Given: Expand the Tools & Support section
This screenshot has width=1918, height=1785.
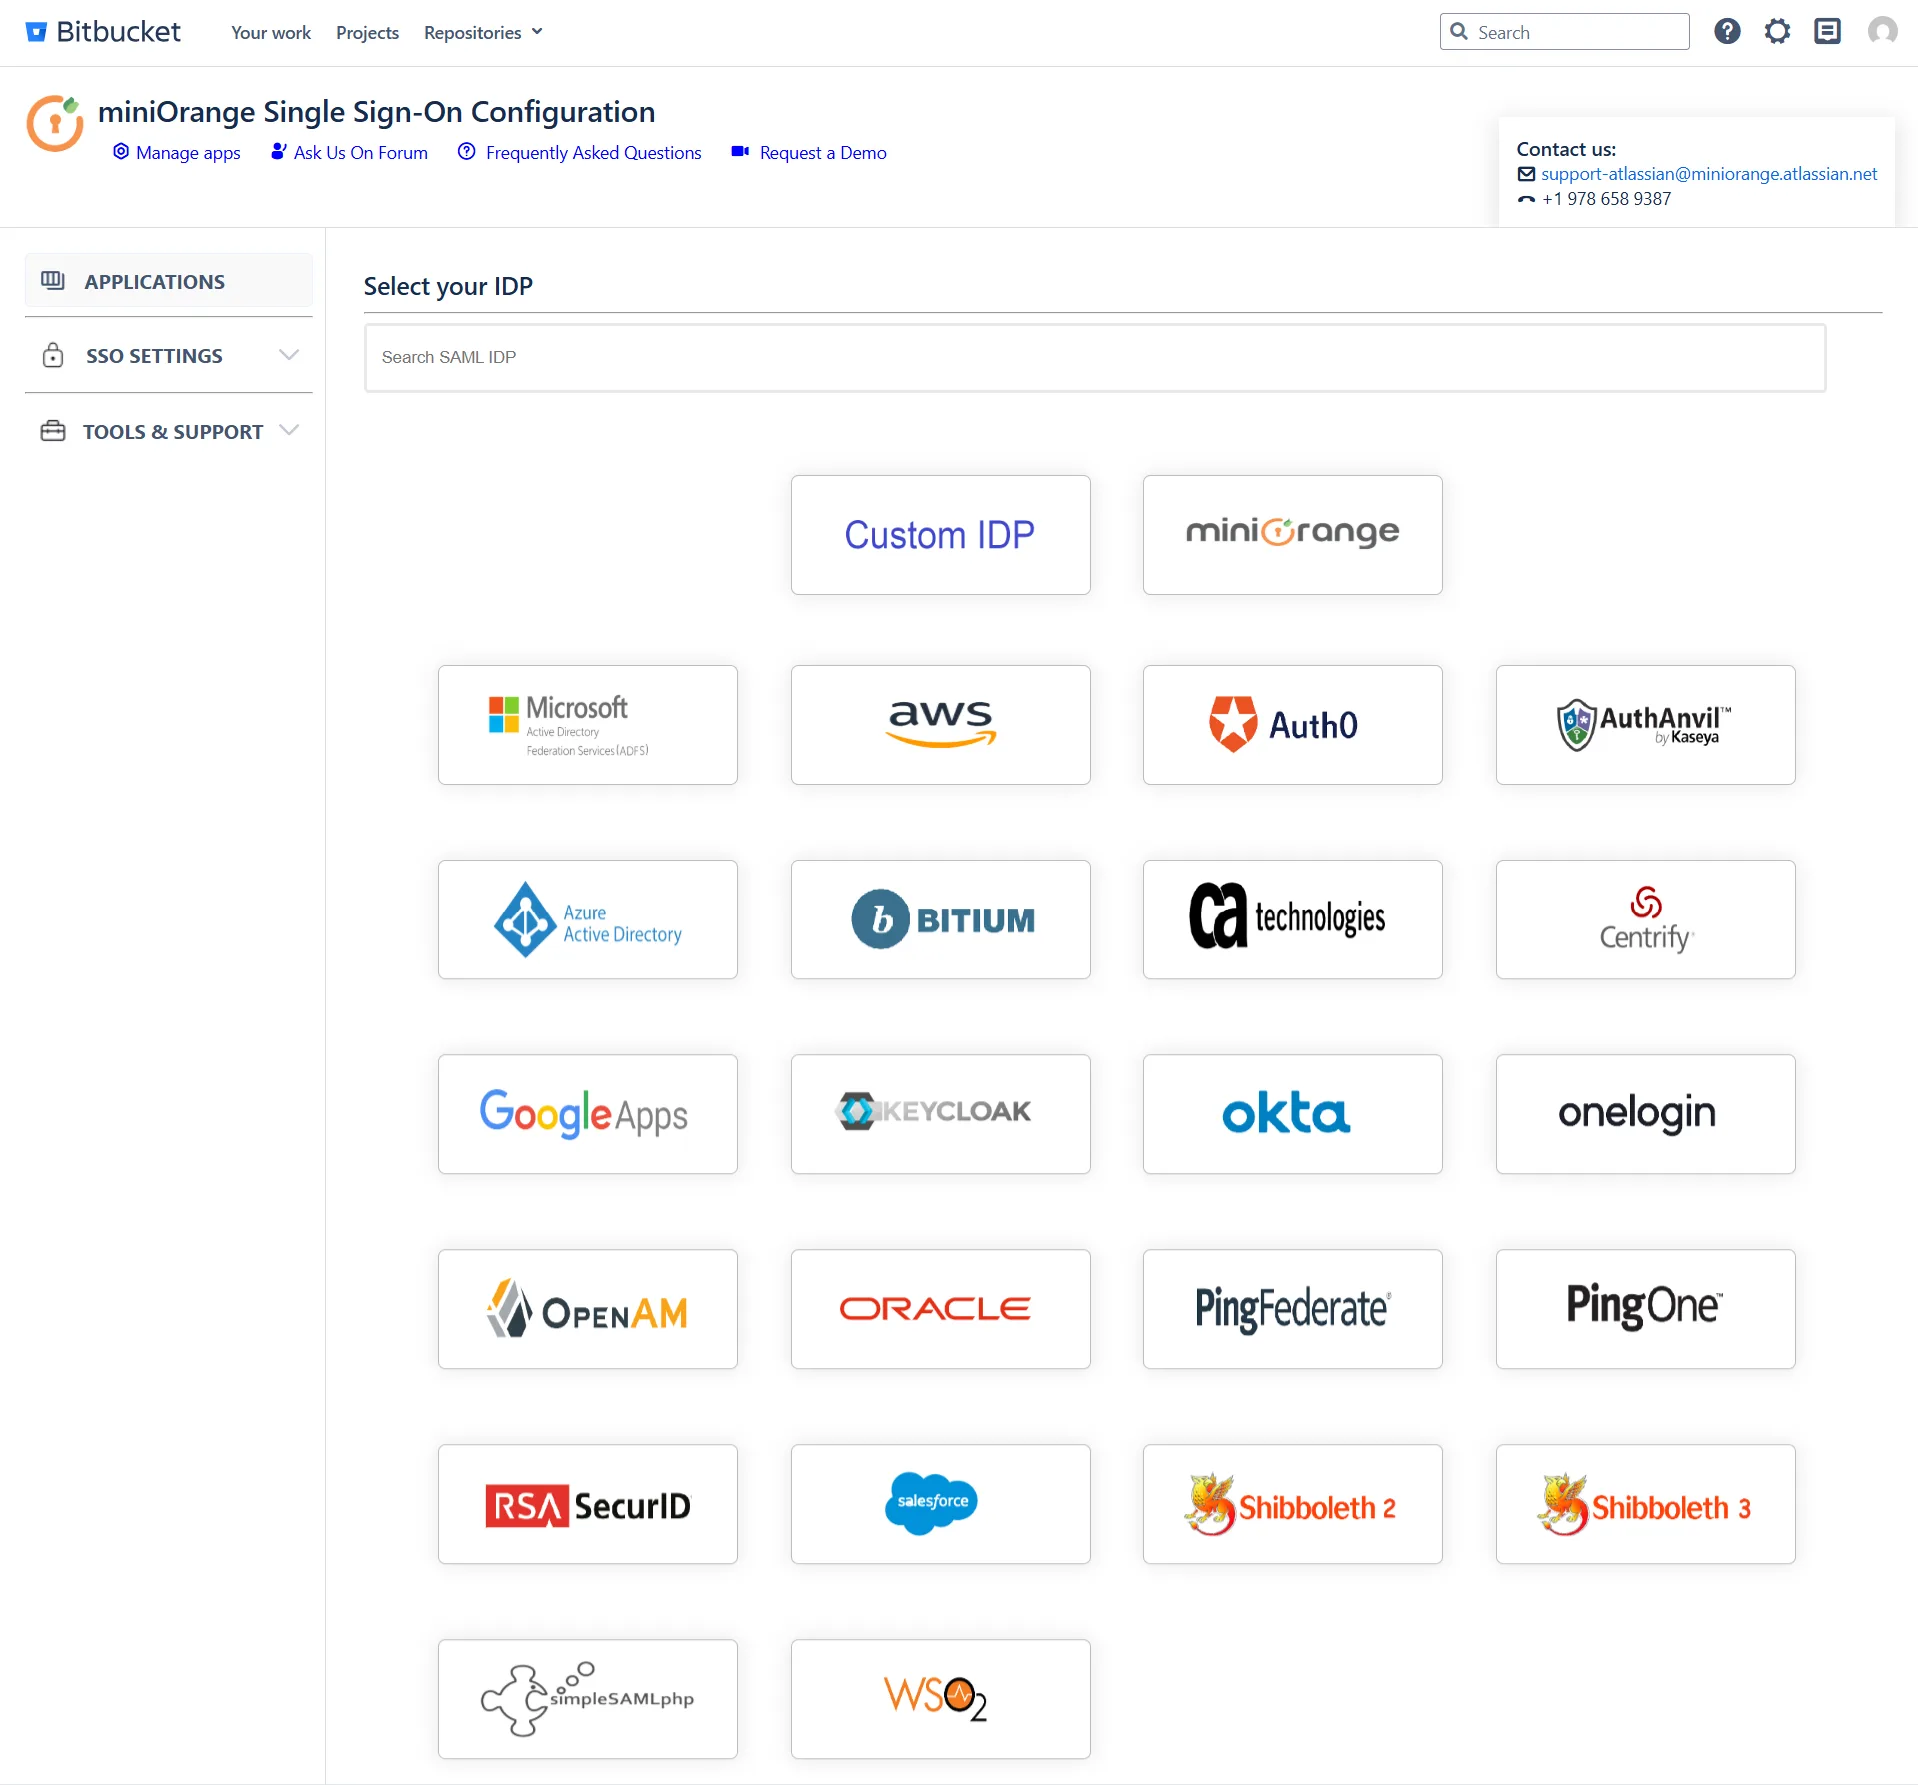Looking at the screenshot, I should (168, 430).
